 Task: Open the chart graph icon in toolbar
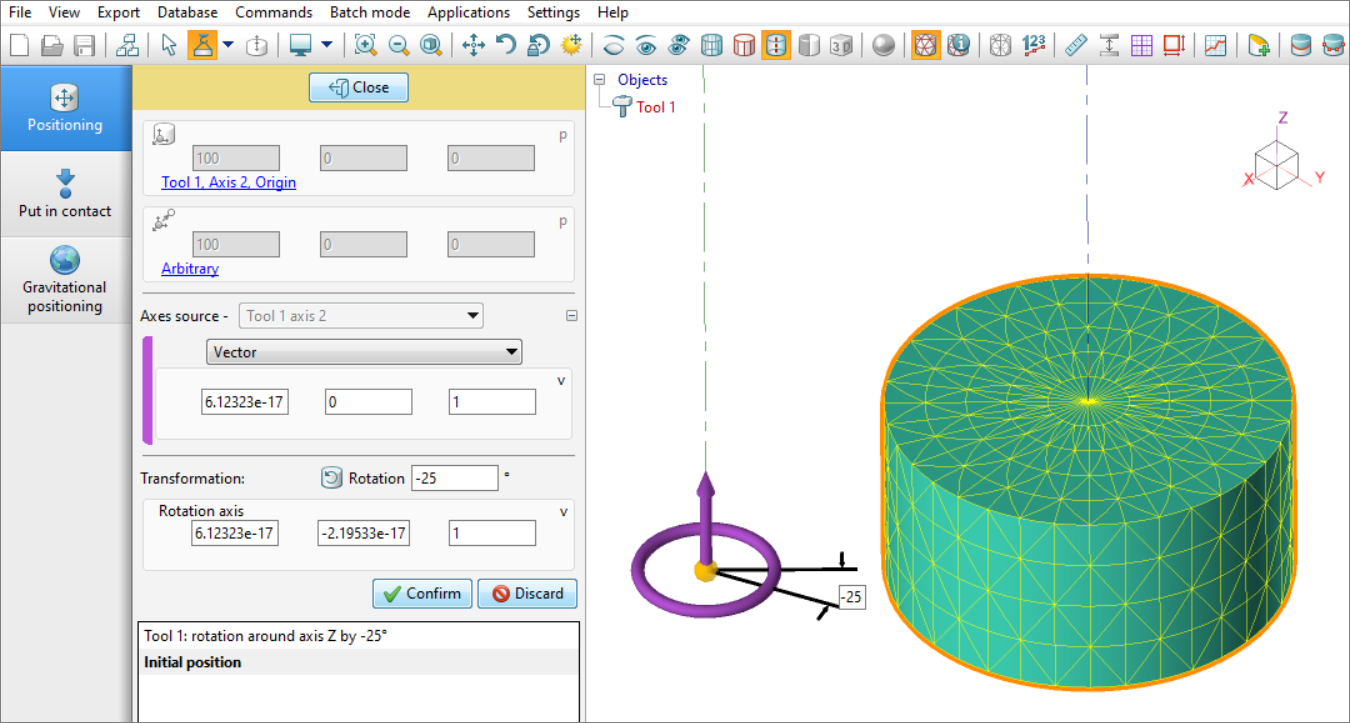(1215, 45)
